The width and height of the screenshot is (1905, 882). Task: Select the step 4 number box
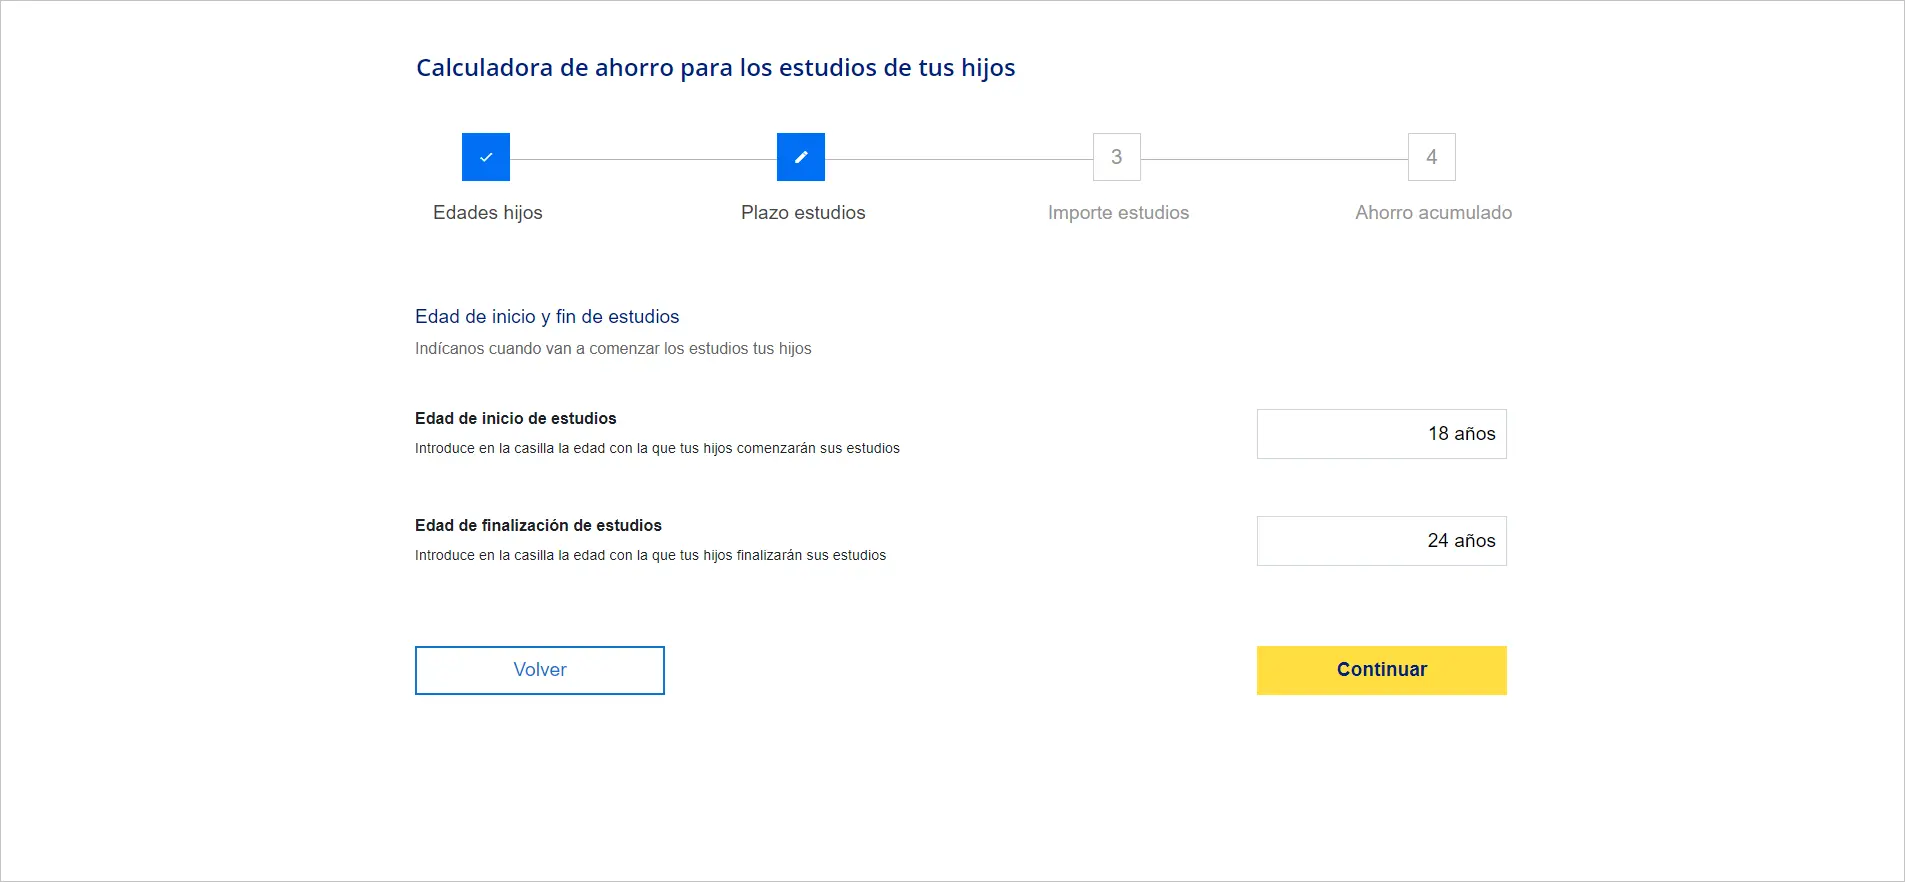click(1432, 157)
